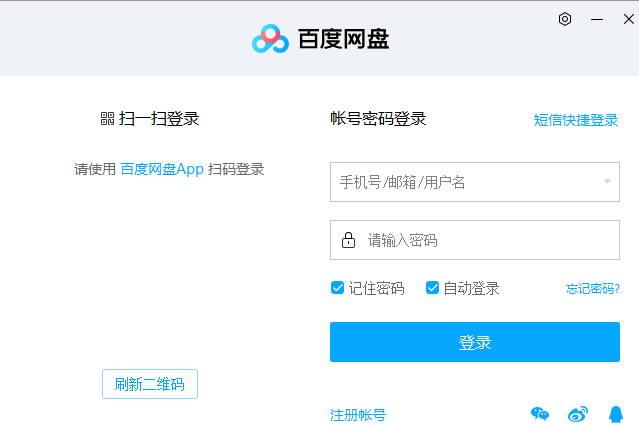Minimize the Baidu Netdisk login window
The width and height of the screenshot is (639, 428).
pos(597,19)
